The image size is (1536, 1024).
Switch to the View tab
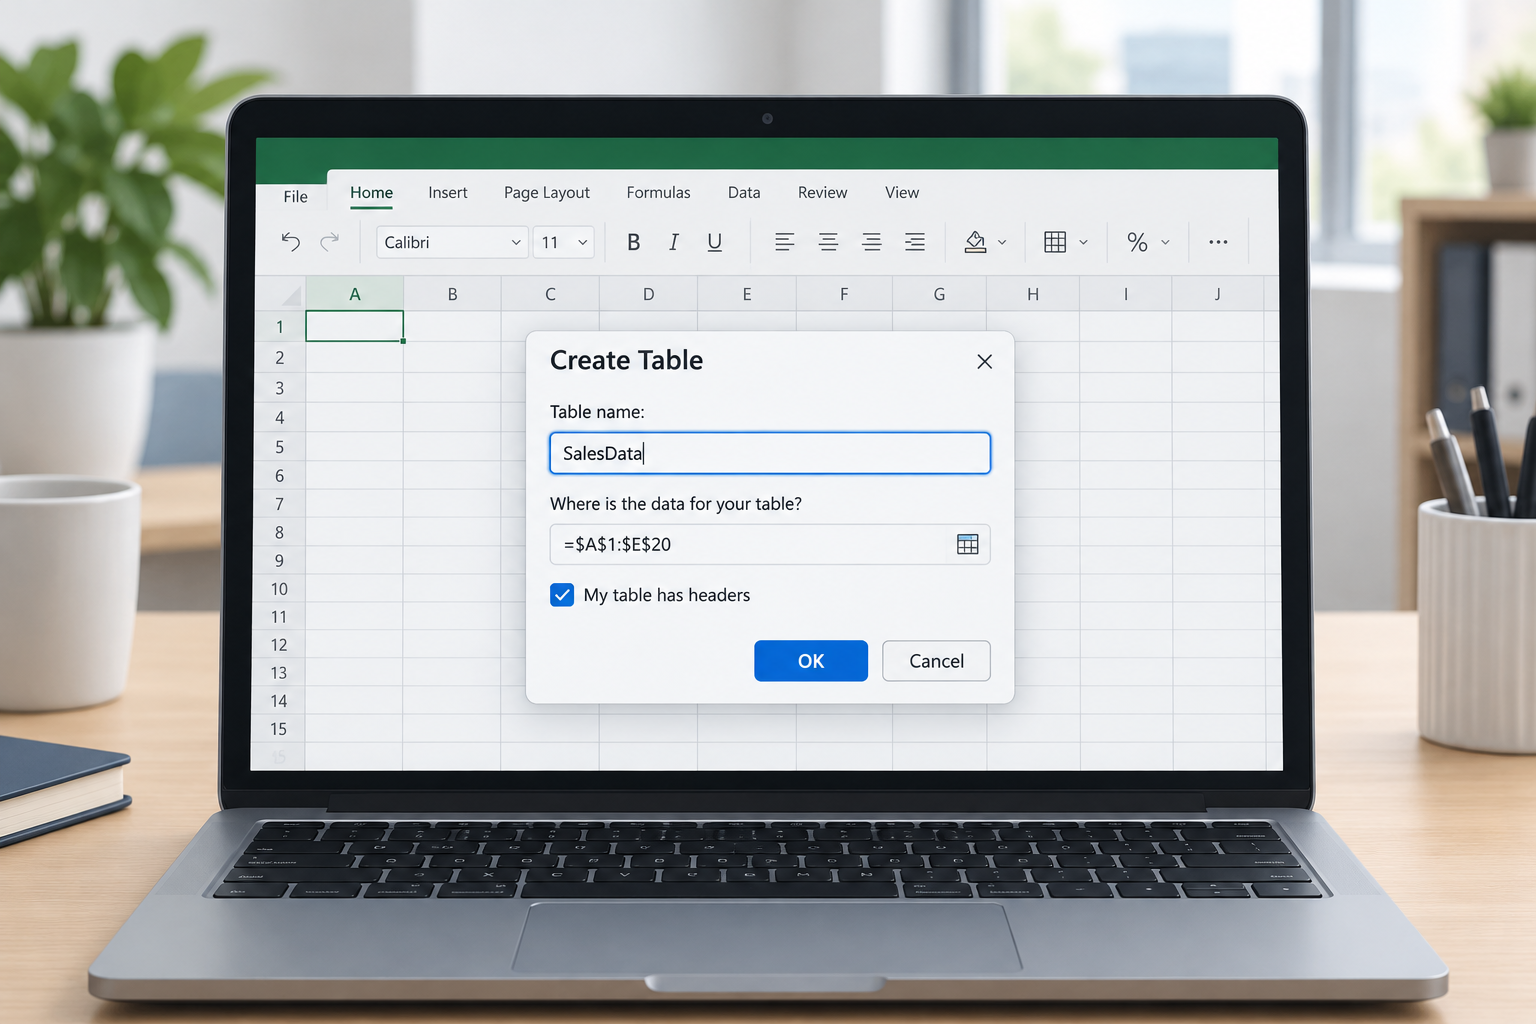[902, 193]
